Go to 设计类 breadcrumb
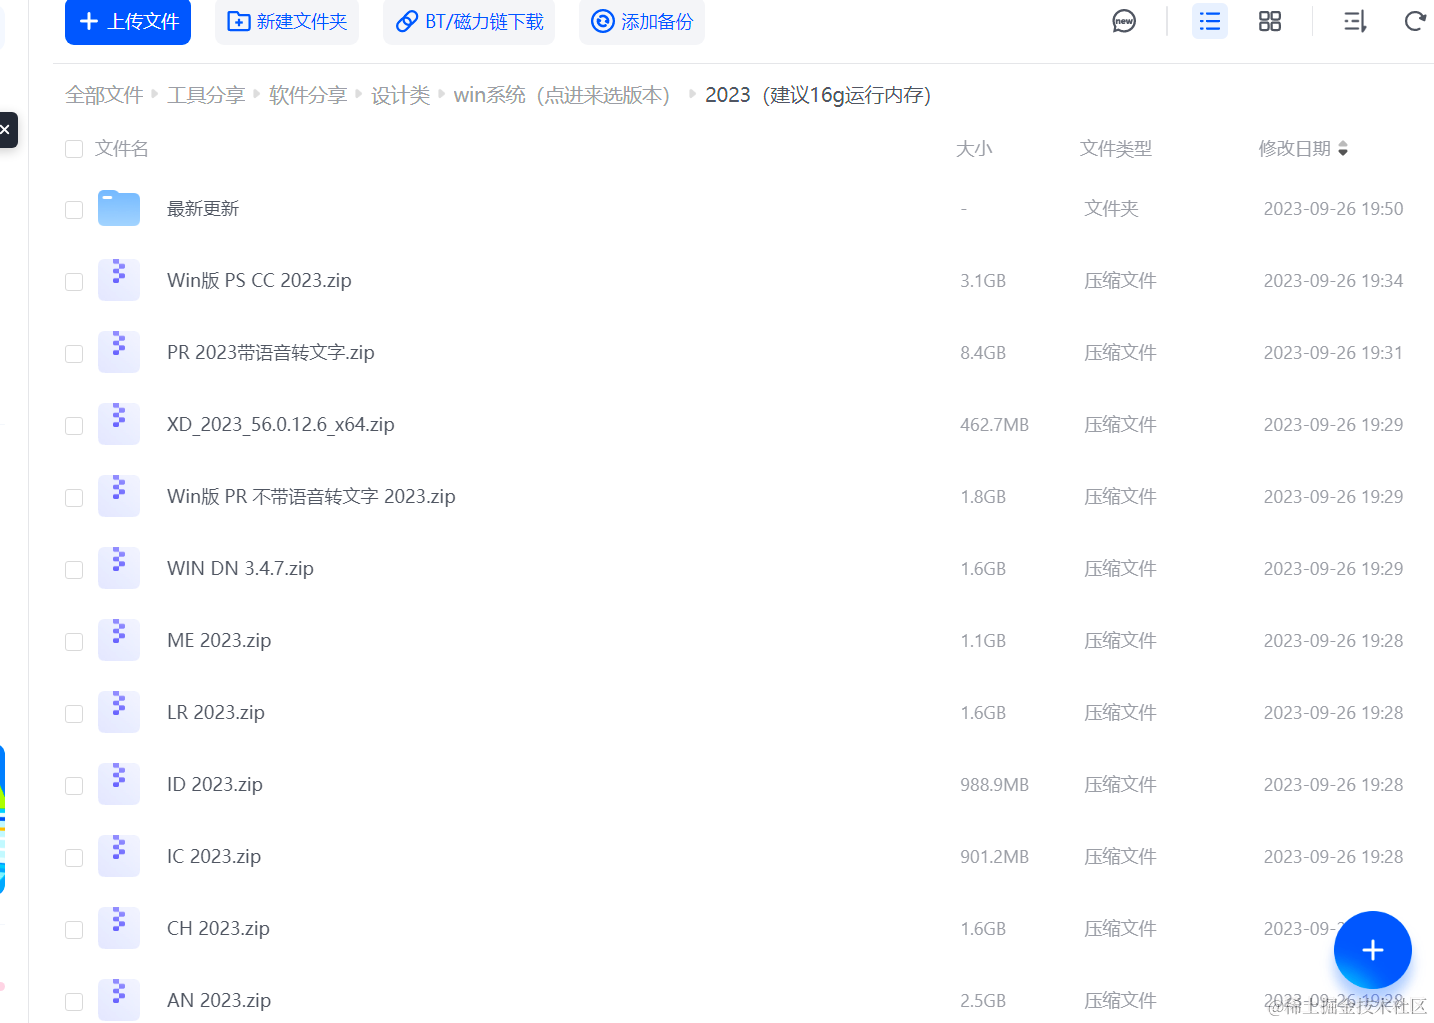 pos(400,95)
